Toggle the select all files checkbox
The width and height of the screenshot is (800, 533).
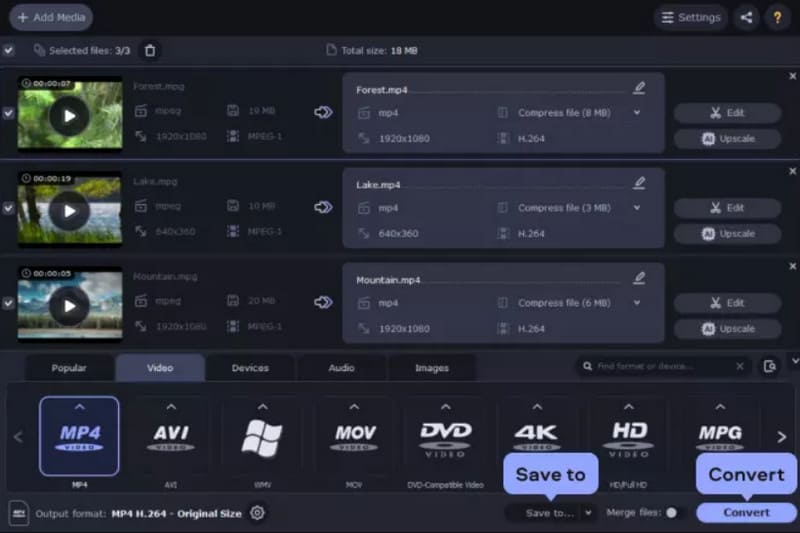(9, 50)
